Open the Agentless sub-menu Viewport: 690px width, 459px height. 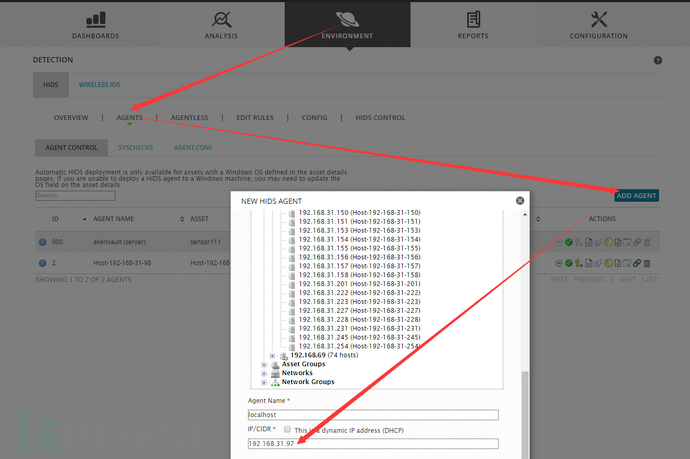point(189,118)
